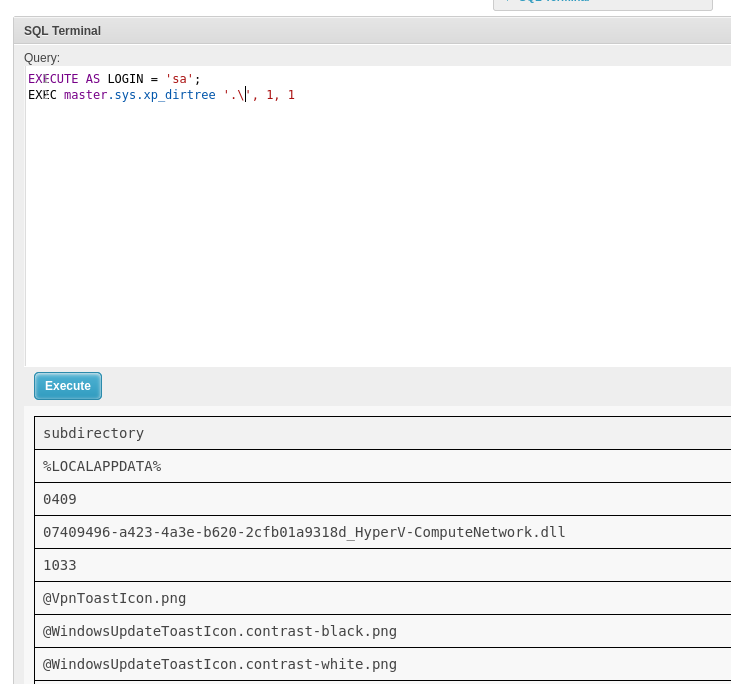Click the Execute button
Image resolution: width=731 pixels, height=684 pixels.
(68, 386)
